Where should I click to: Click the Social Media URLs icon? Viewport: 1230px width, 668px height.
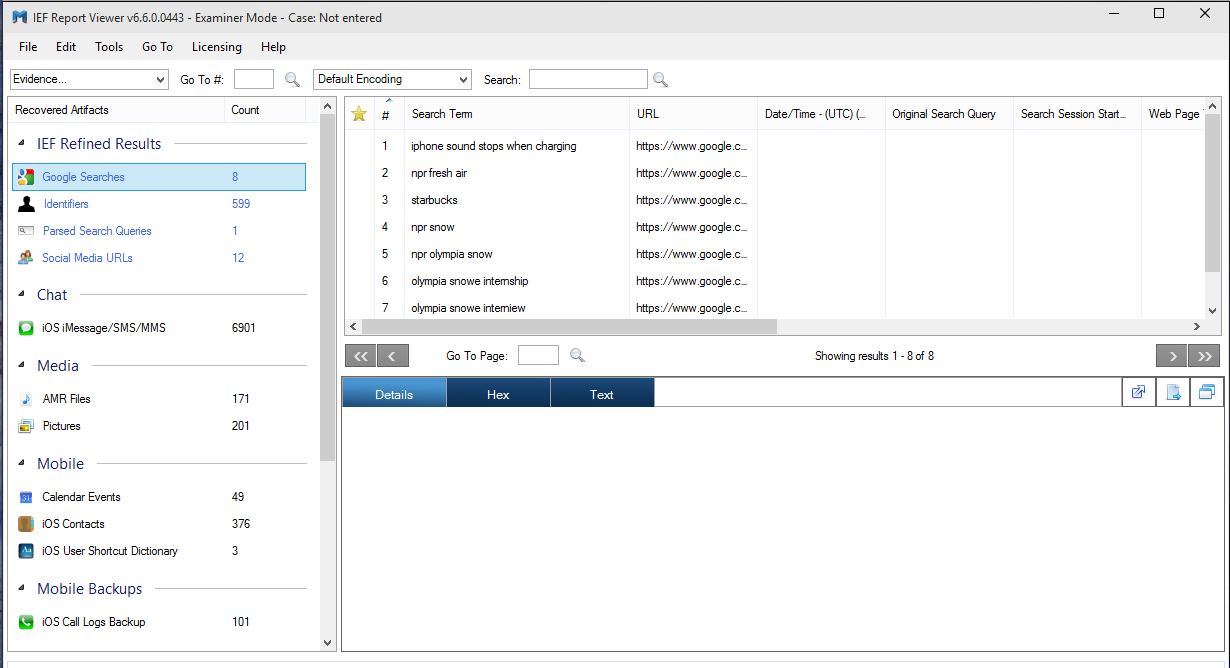pyautogui.click(x=26, y=258)
